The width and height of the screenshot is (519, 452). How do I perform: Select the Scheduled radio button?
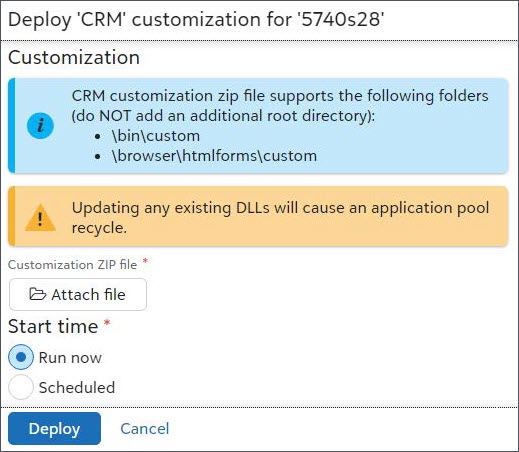pyautogui.click(x=21, y=387)
